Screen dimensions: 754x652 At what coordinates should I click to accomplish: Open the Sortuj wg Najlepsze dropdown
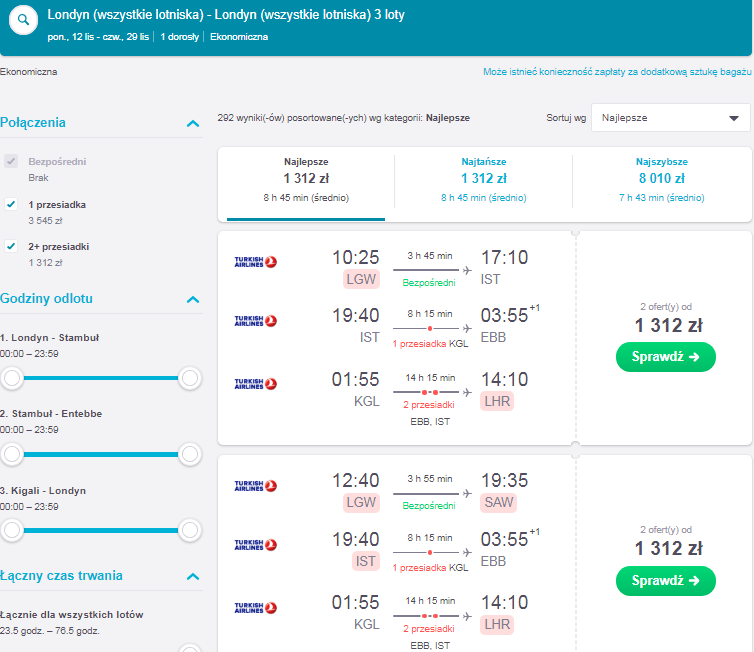pyautogui.click(x=670, y=118)
